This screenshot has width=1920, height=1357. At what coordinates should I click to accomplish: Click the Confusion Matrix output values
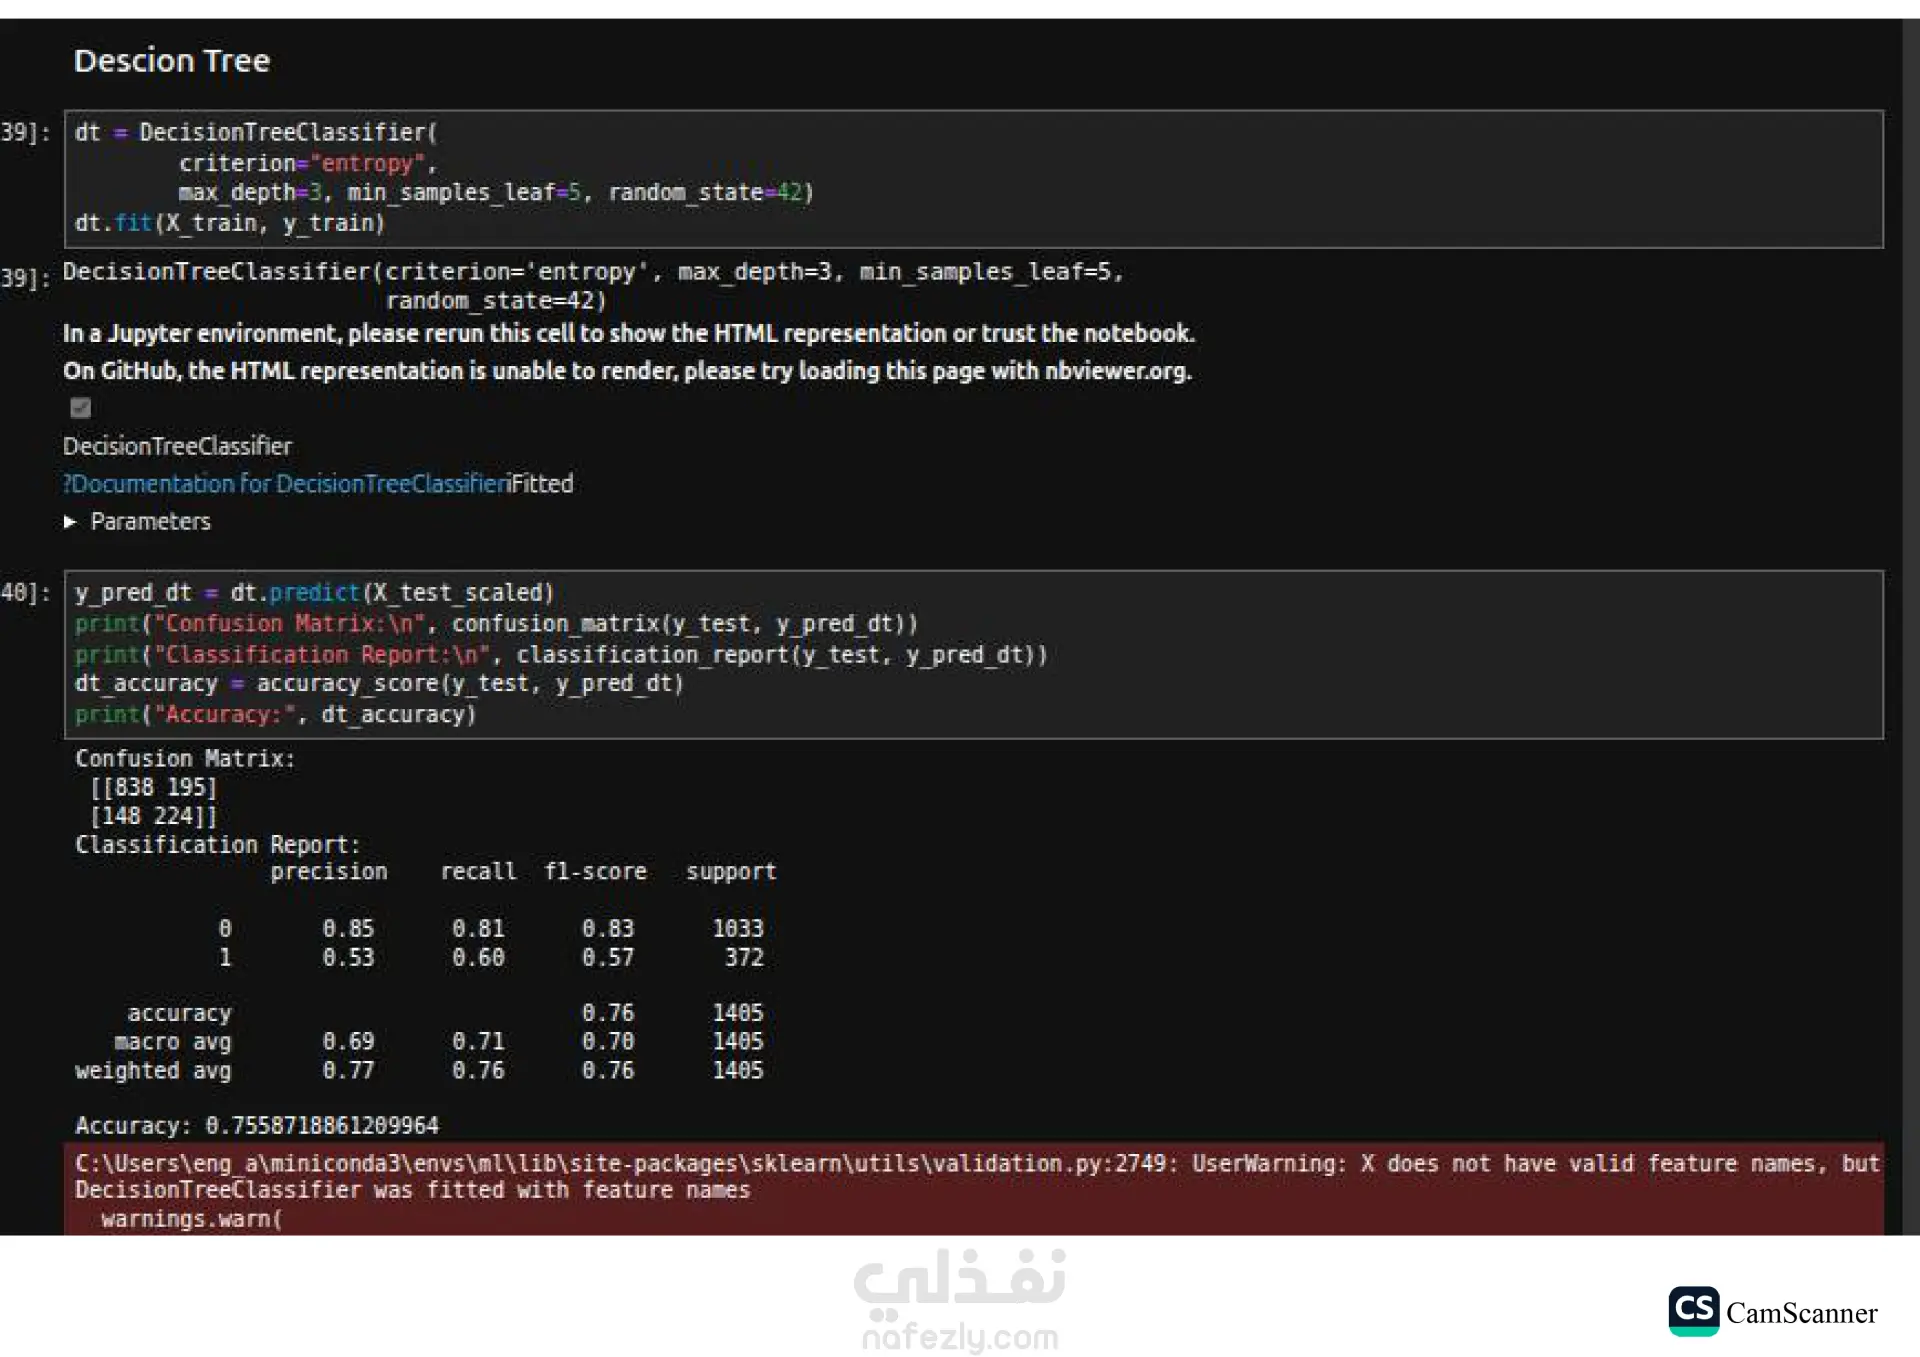[x=153, y=802]
